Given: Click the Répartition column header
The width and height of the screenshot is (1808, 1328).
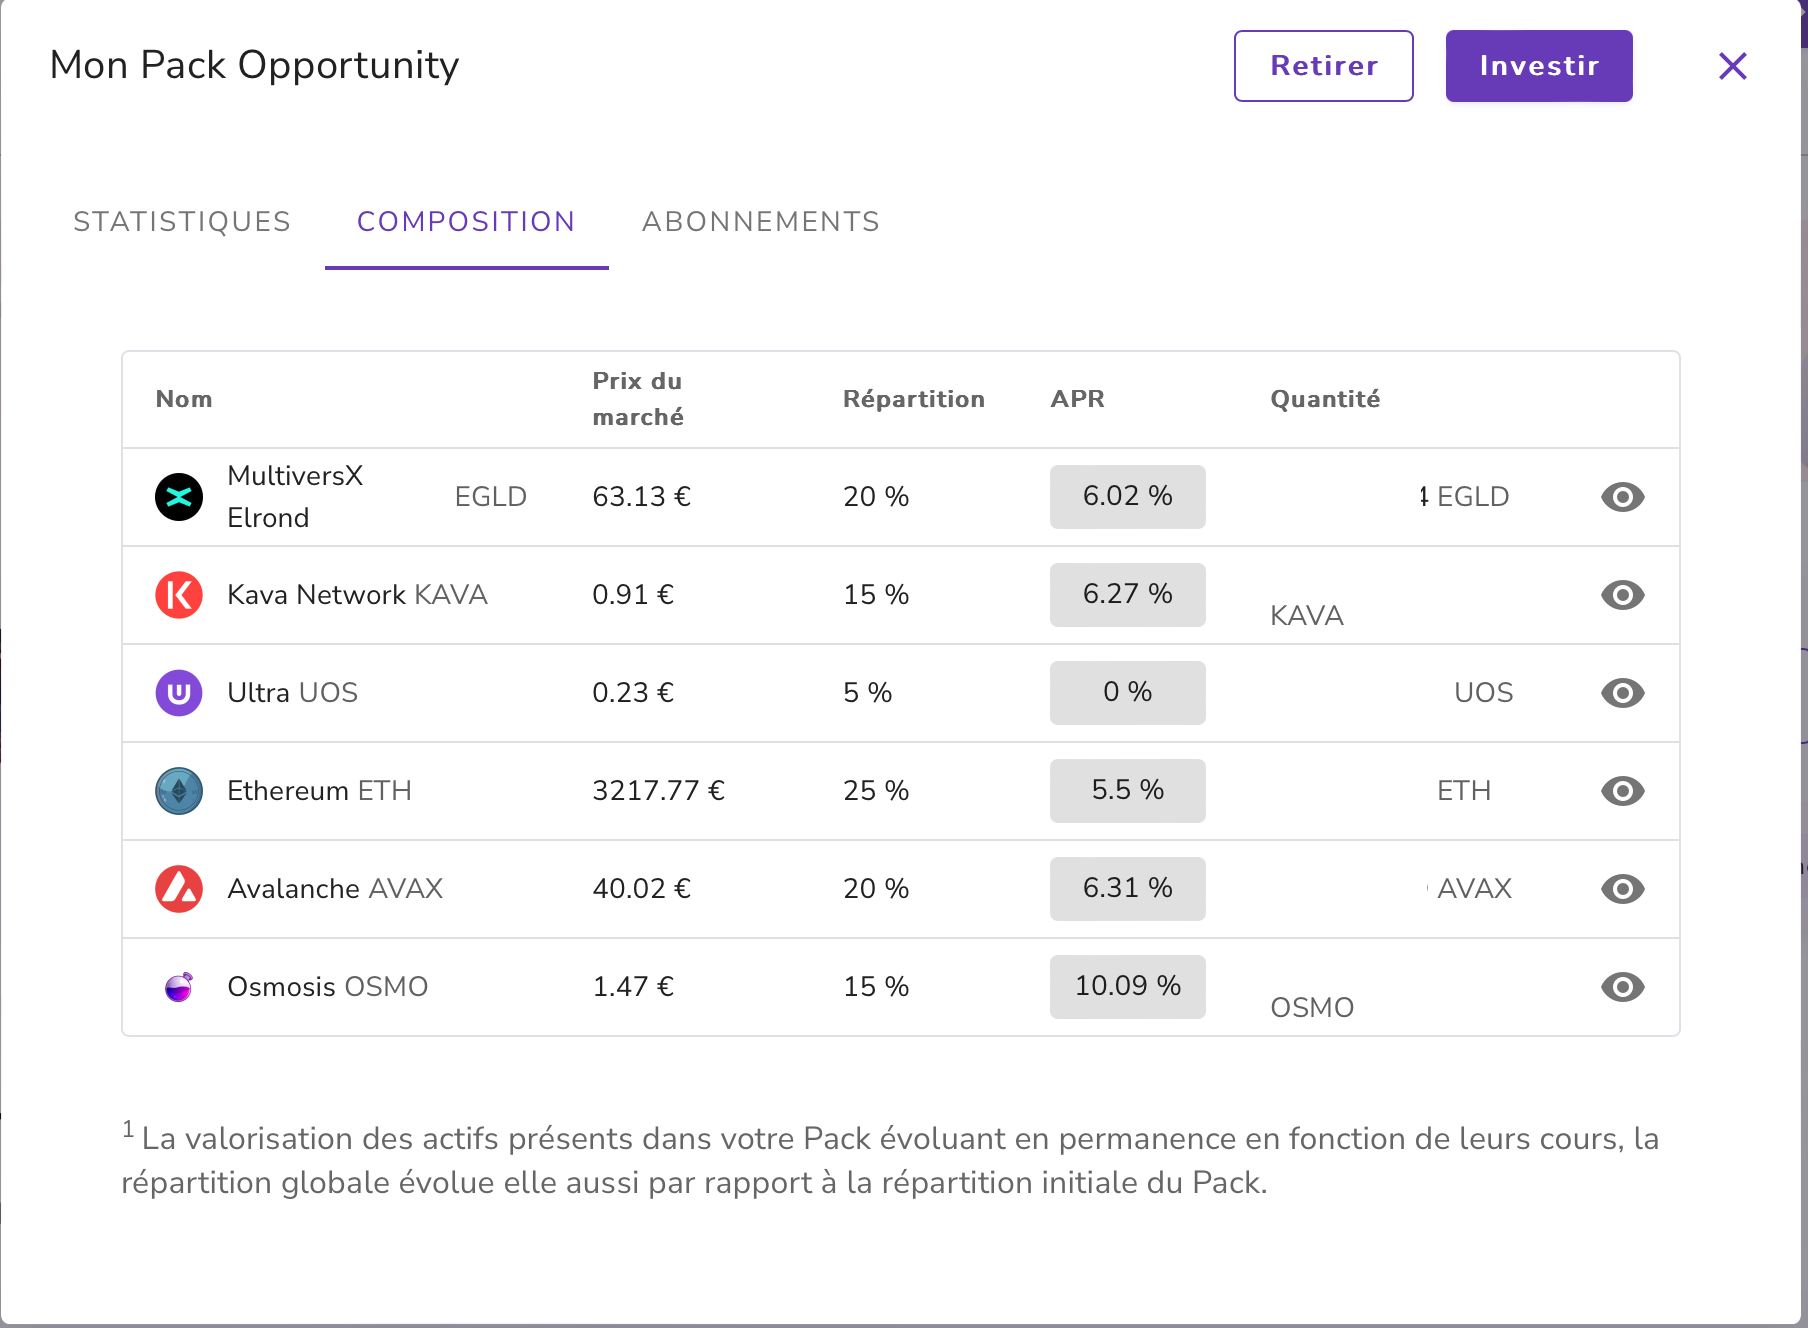Looking at the screenshot, I should click(x=914, y=399).
